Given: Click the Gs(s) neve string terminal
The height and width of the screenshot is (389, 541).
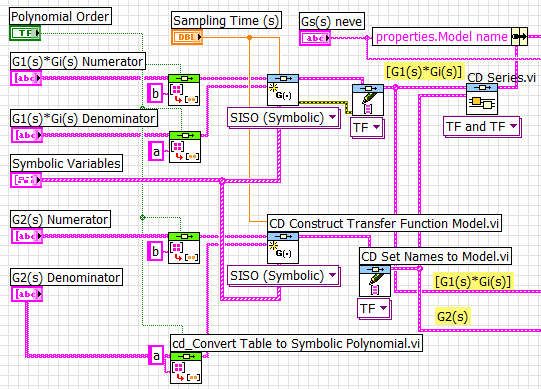Looking at the screenshot, I should pyautogui.click(x=315, y=38).
